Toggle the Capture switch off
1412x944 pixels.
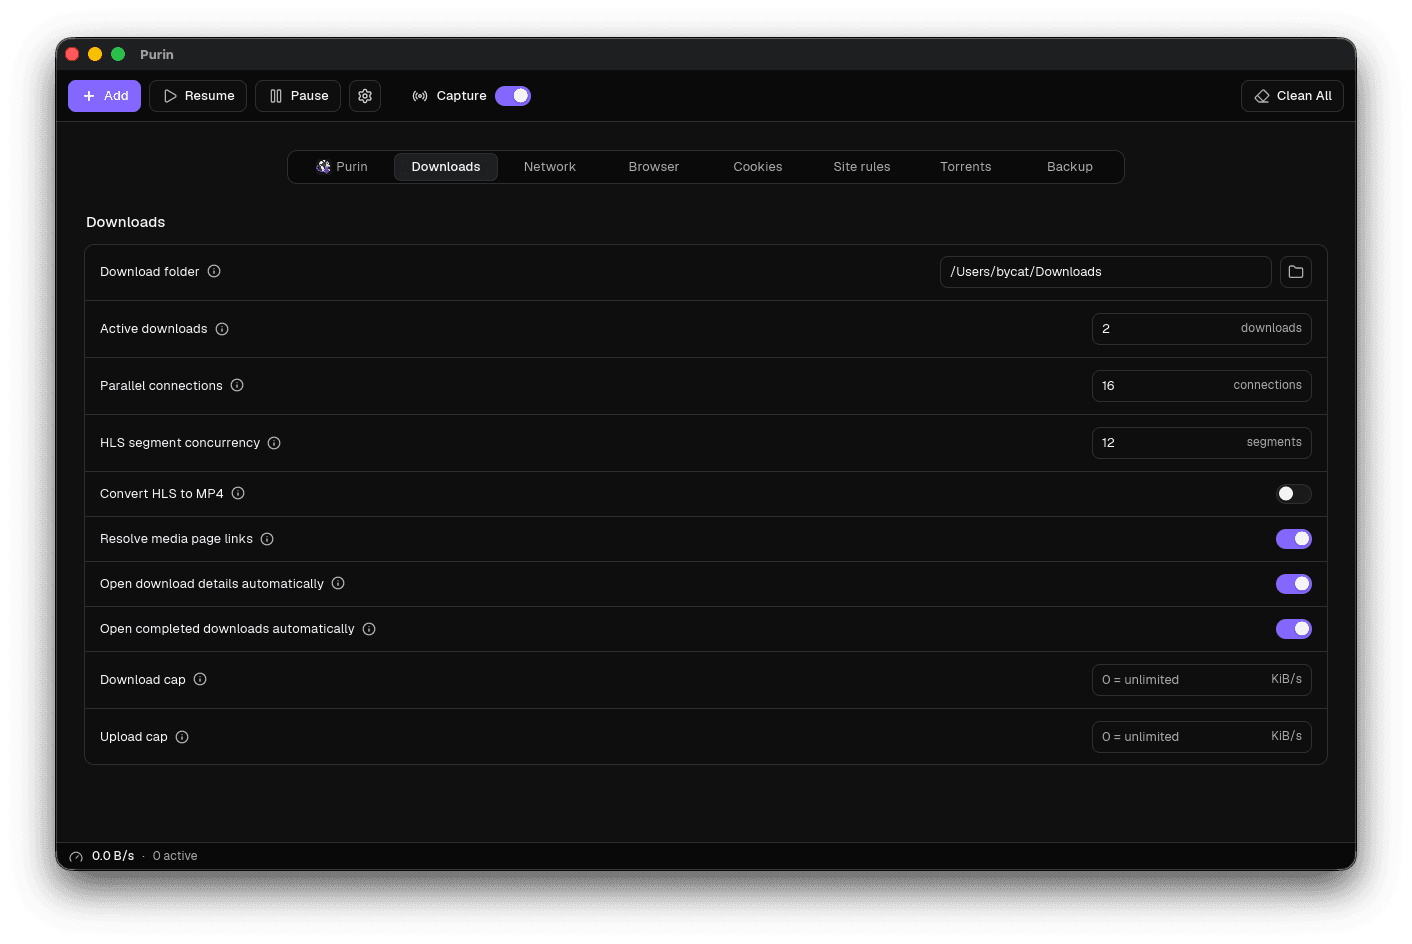(x=513, y=96)
